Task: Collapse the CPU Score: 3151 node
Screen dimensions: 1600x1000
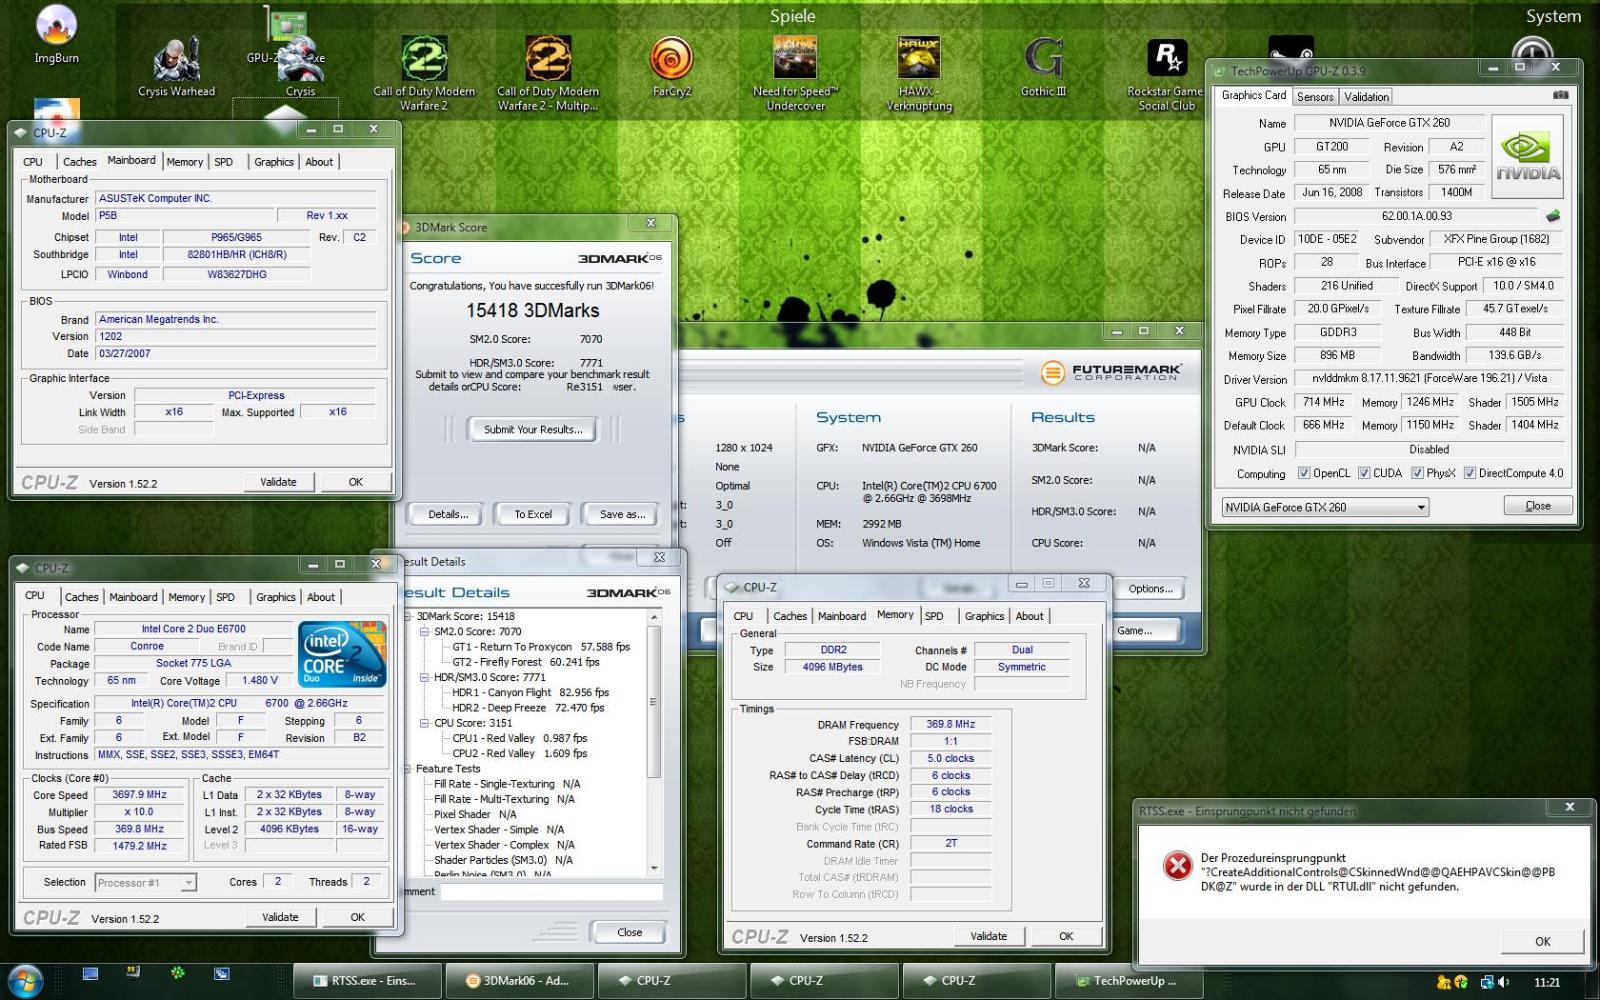Action: click(424, 722)
